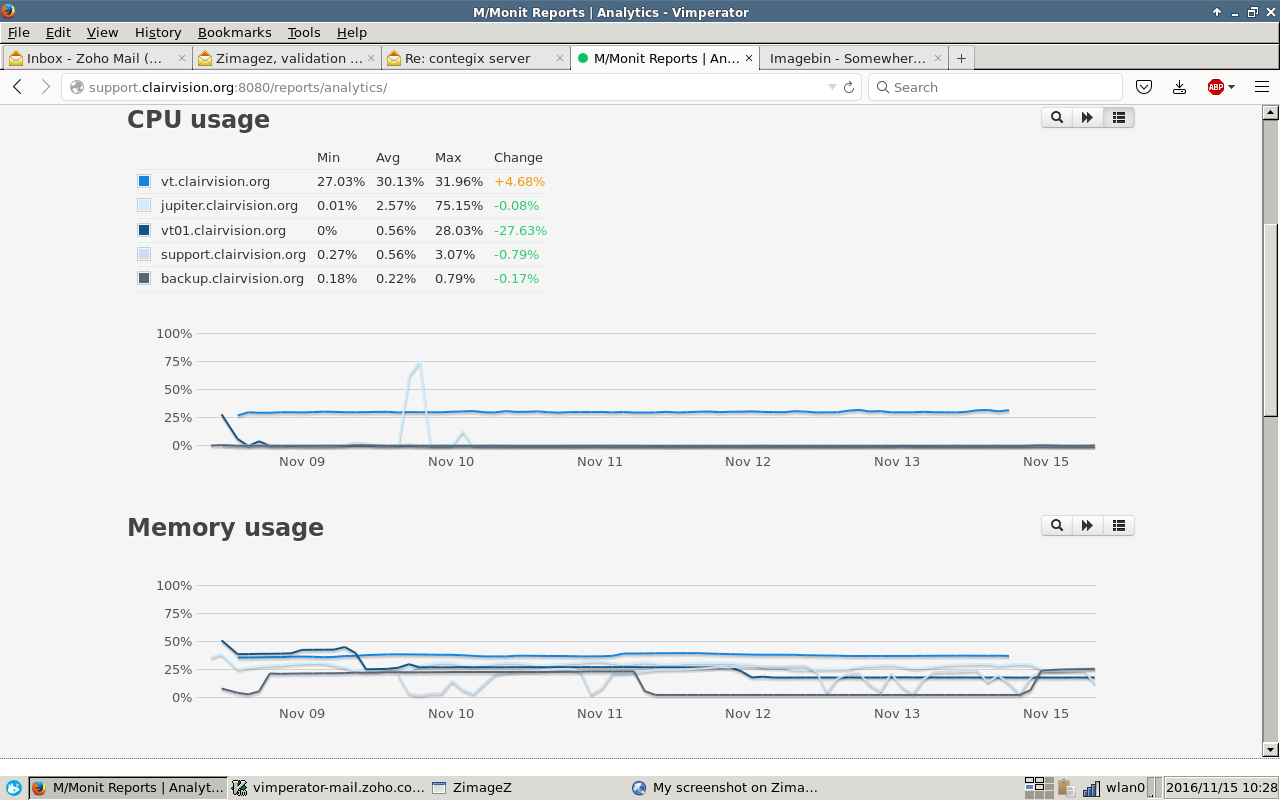
Task: Toggle vt.clairvision.org series color box
Action: [144, 181]
